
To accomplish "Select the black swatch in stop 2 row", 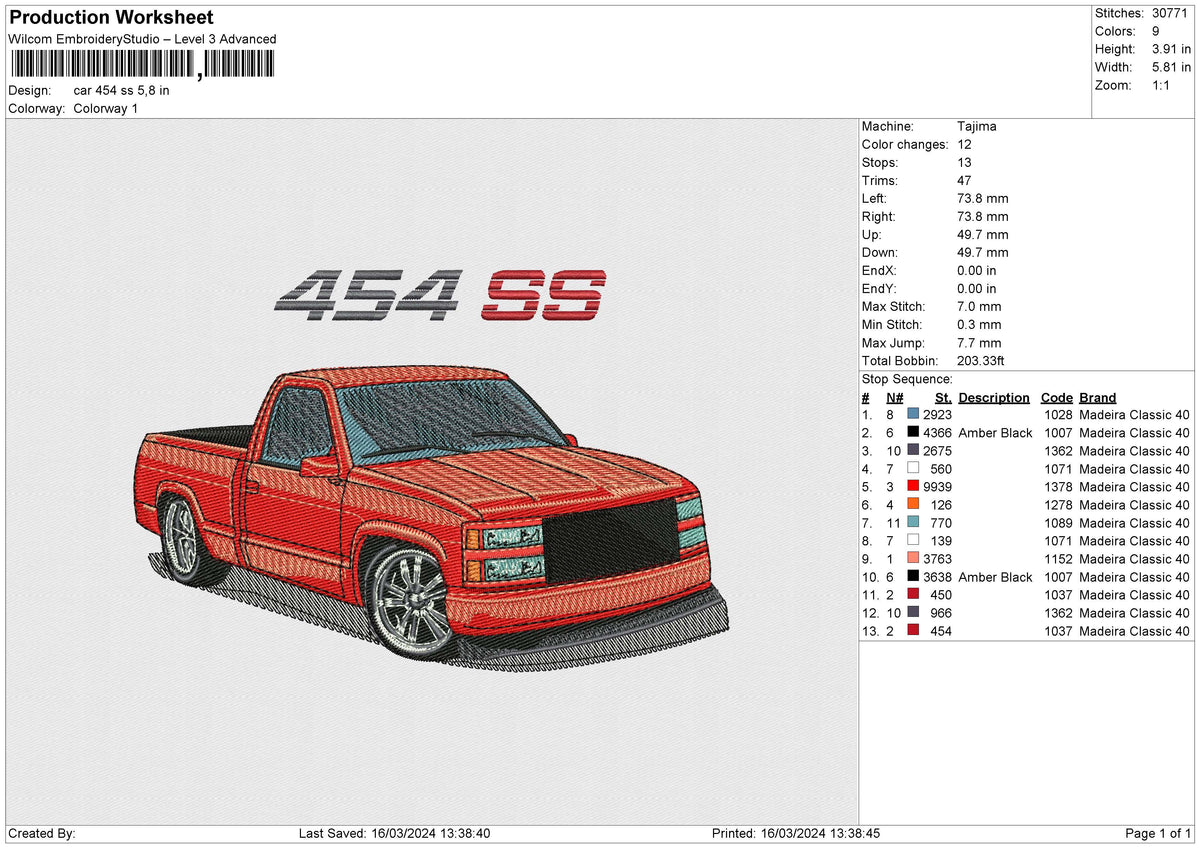I will (913, 431).
